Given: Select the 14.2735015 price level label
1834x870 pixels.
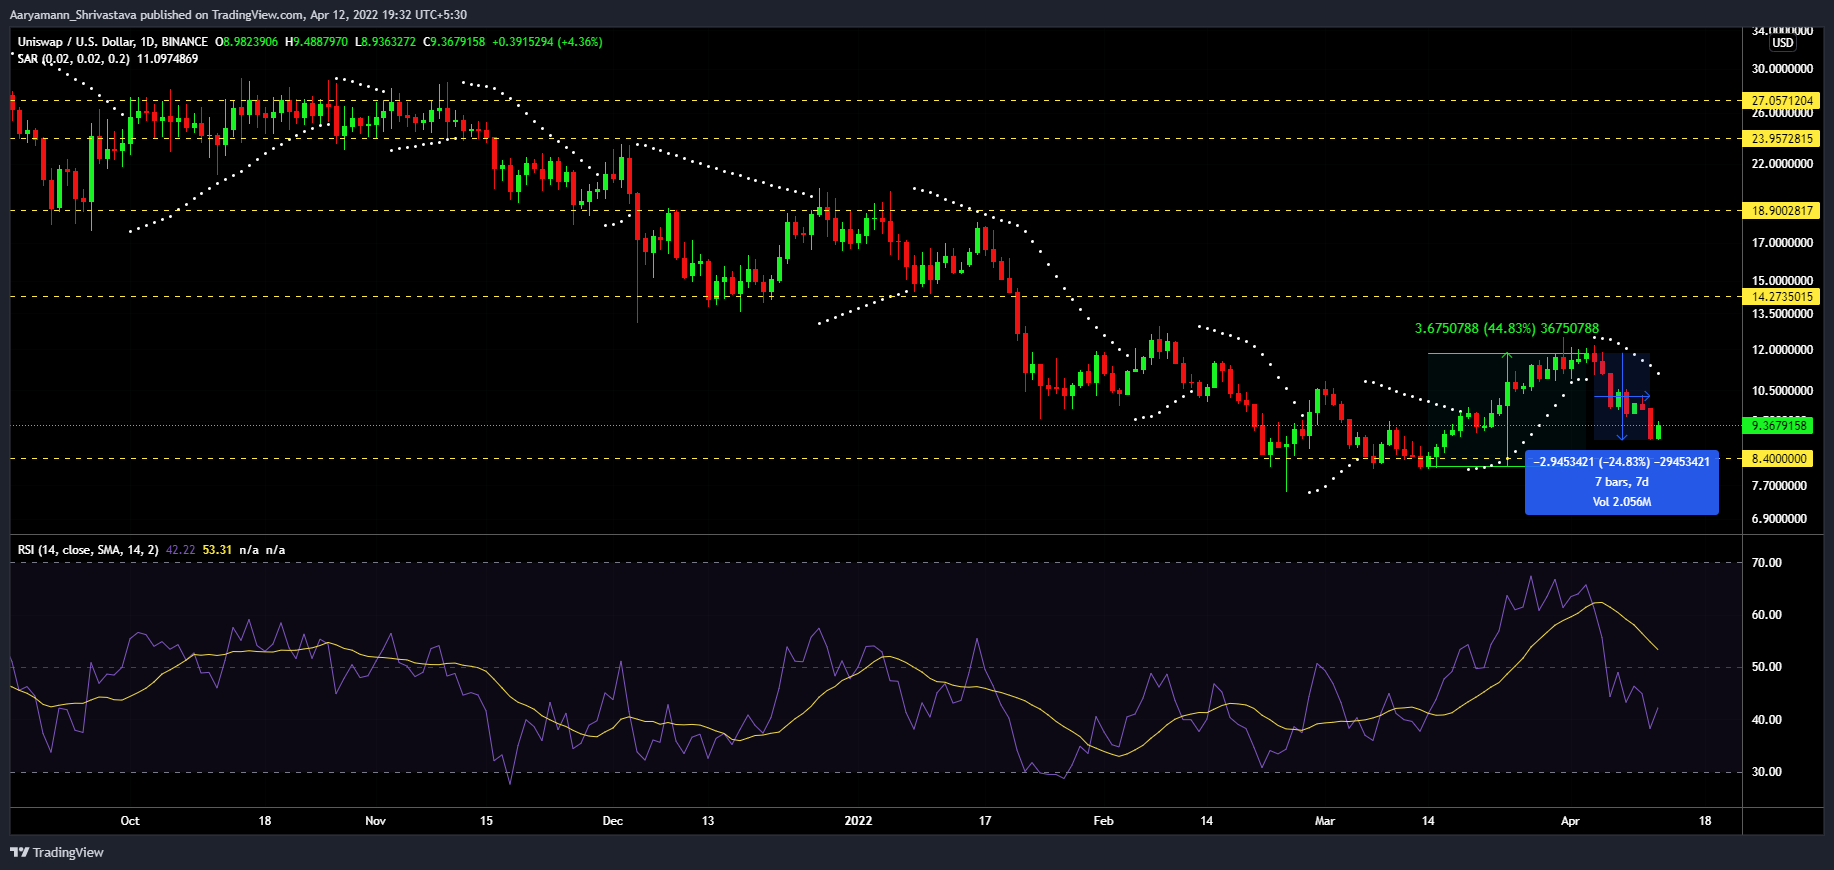Looking at the screenshot, I should point(1781,297).
